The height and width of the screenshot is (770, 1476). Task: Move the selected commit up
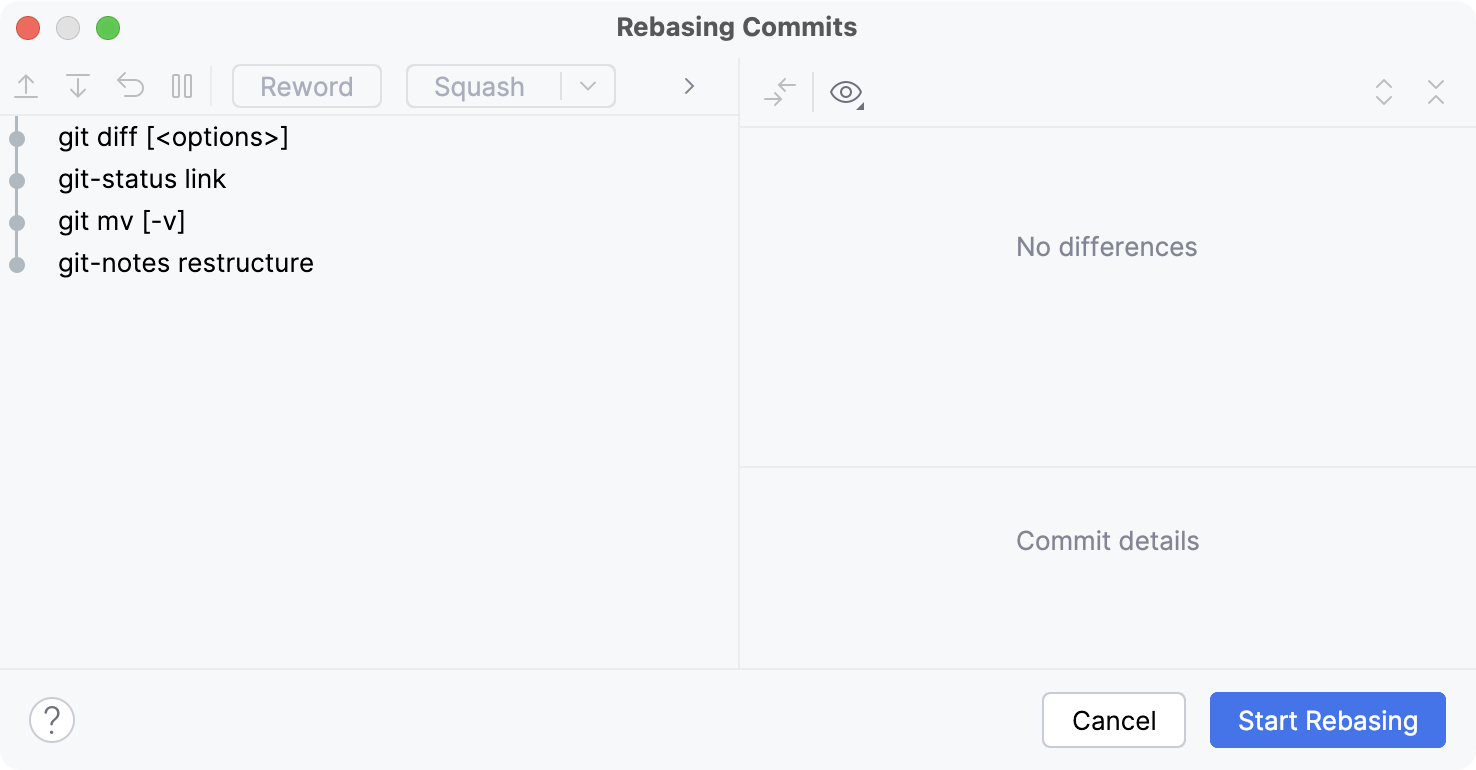[26, 86]
